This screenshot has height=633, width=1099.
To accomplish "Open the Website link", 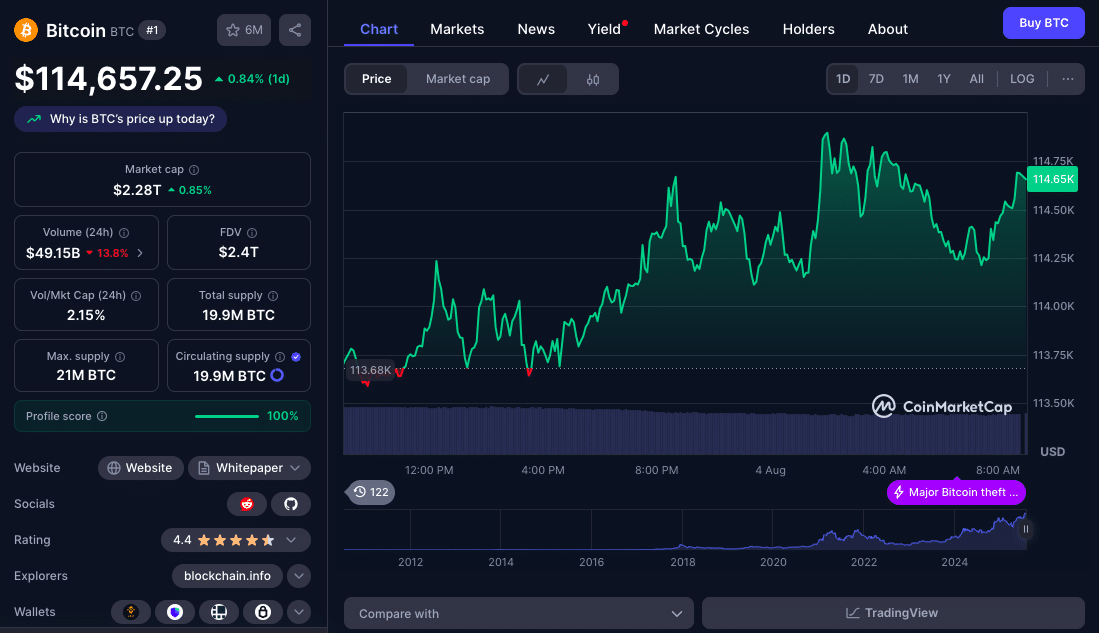I will 140,468.
